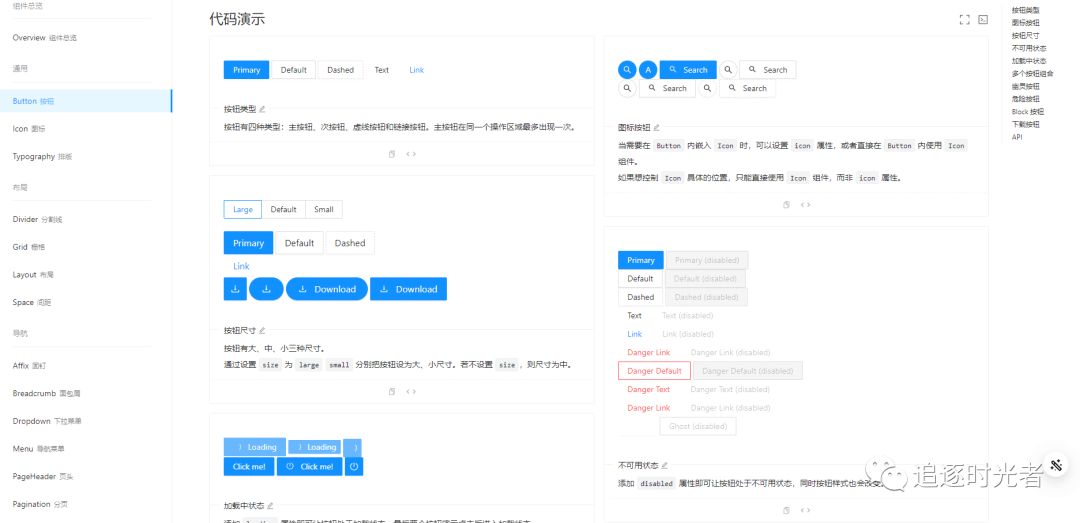Jump to 危险按钮 anchor link
Viewport: 1080px width, 523px height.
tap(1026, 99)
